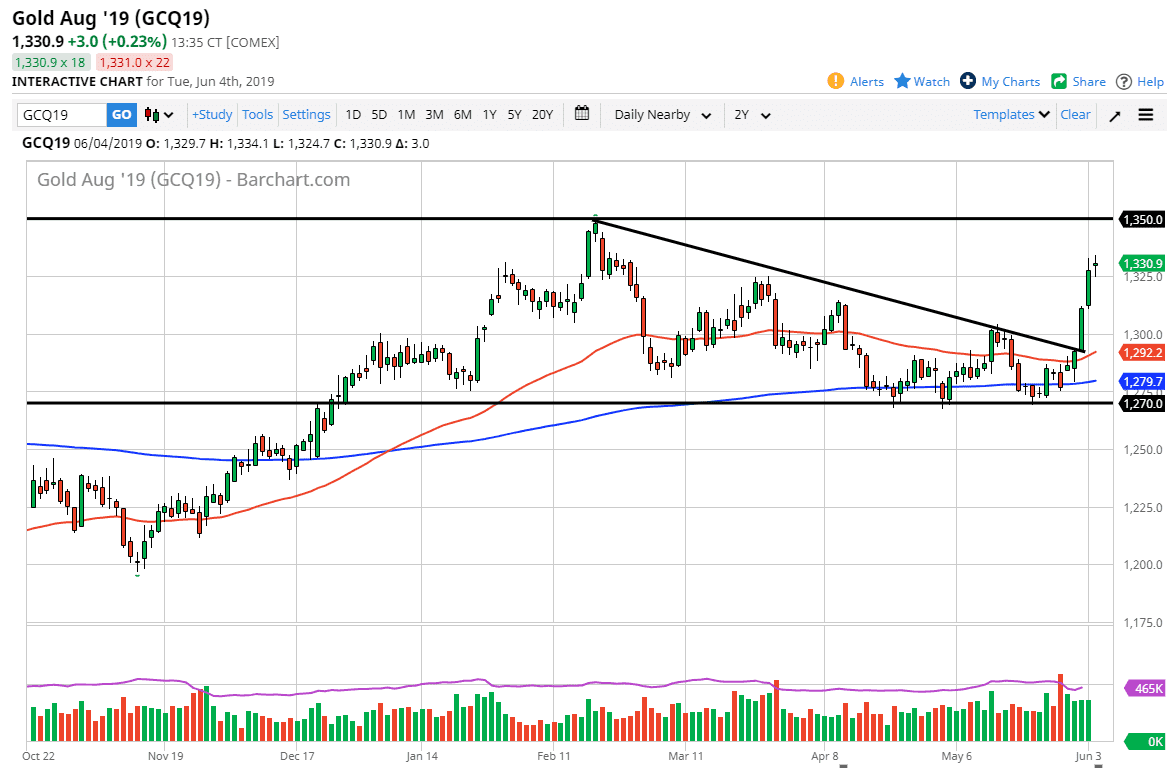Screen dimensions: 1170x768
Task: Open the 2Y period dropdown
Action: [752, 115]
